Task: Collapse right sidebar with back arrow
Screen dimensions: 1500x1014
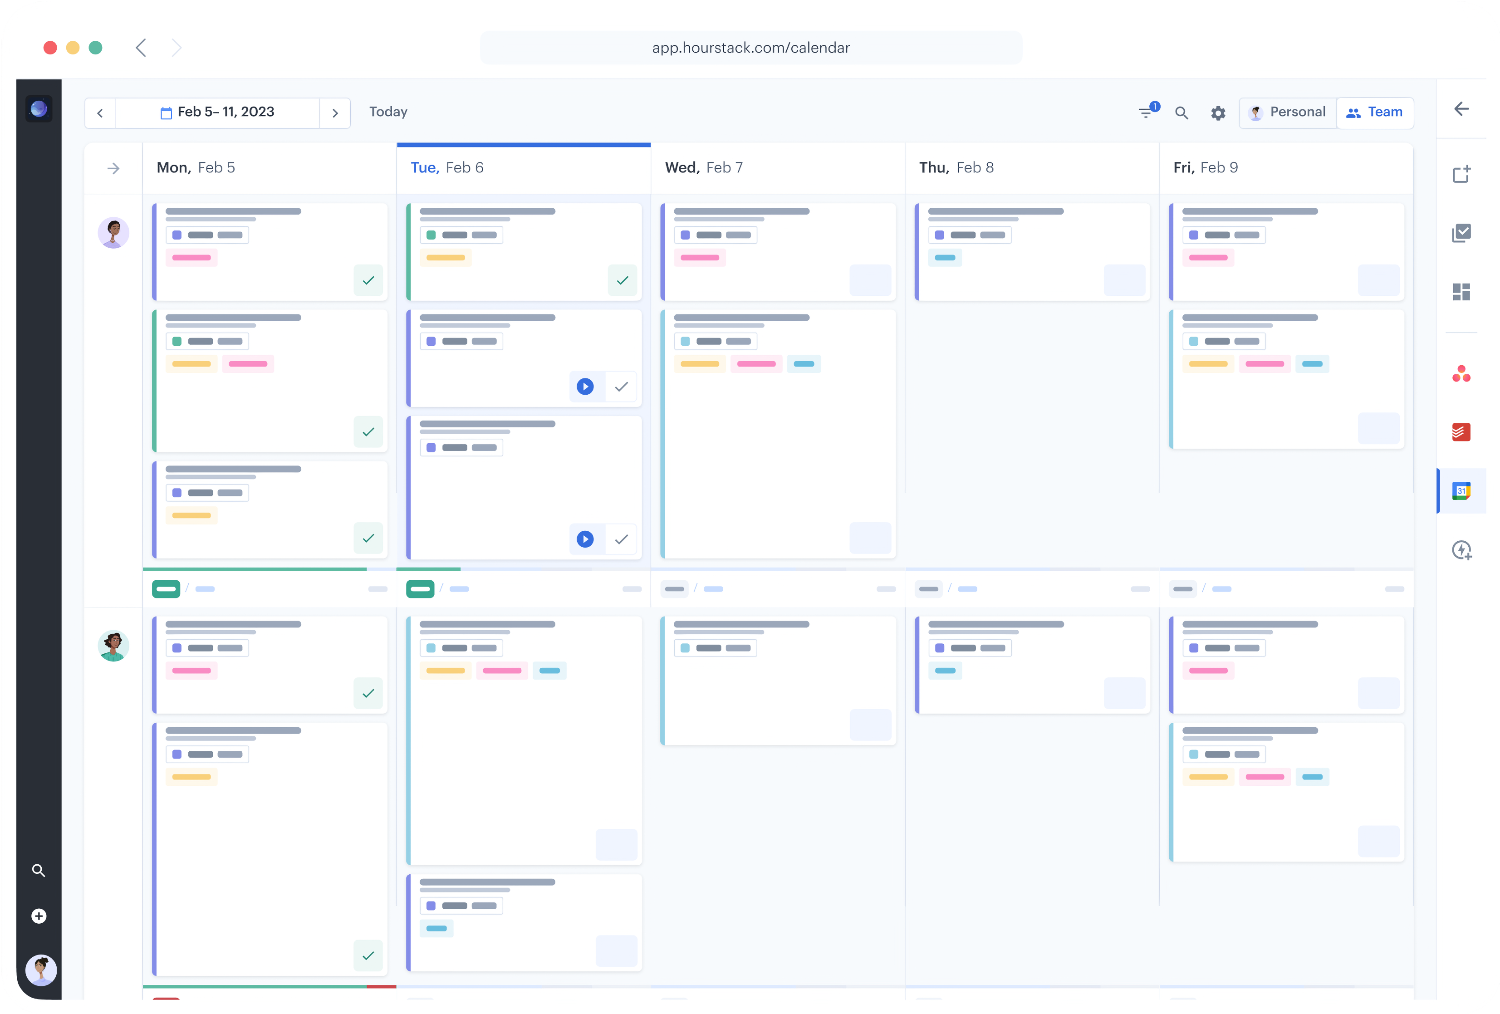Action: (1461, 109)
